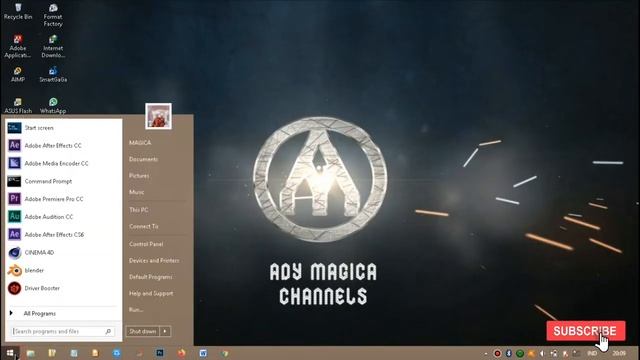This screenshot has height=360, width=640.
Task: Click the red record tray icon
Action: coord(497,353)
